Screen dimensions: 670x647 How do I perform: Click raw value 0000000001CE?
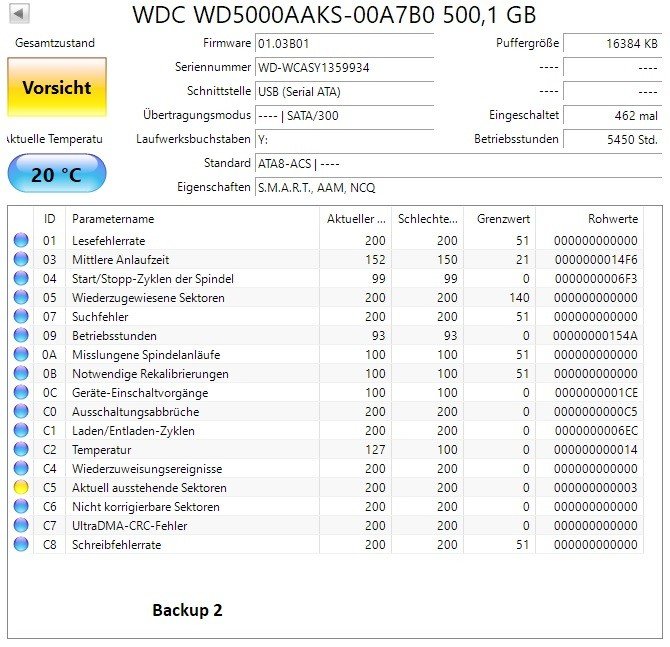pyautogui.click(x=596, y=393)
